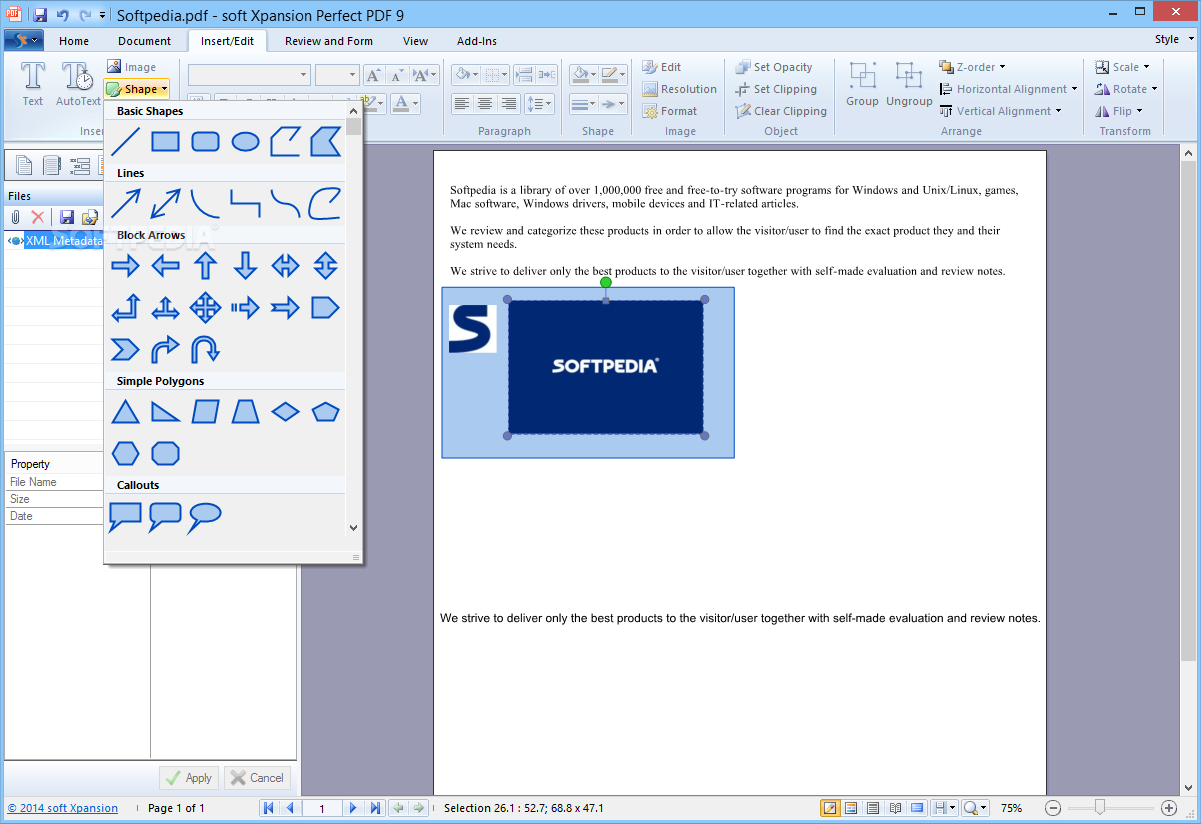Screen dimensions: 1201x824
Task: Click the Cancel button
Action: click(258, 778)
